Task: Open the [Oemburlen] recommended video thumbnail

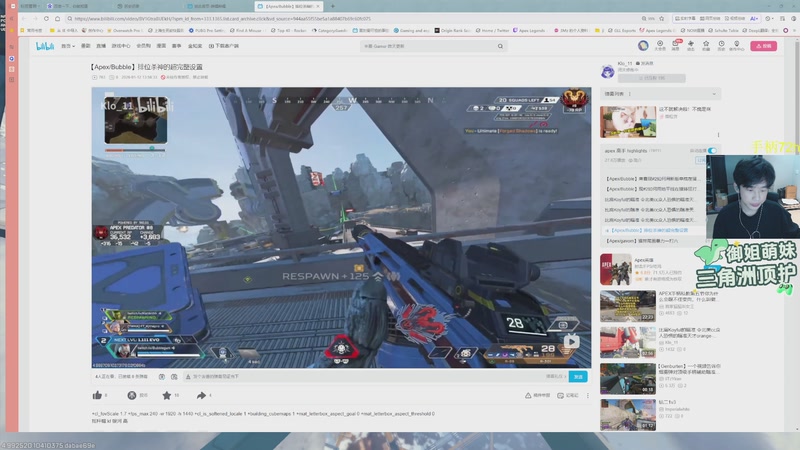Action: (628, 378)
